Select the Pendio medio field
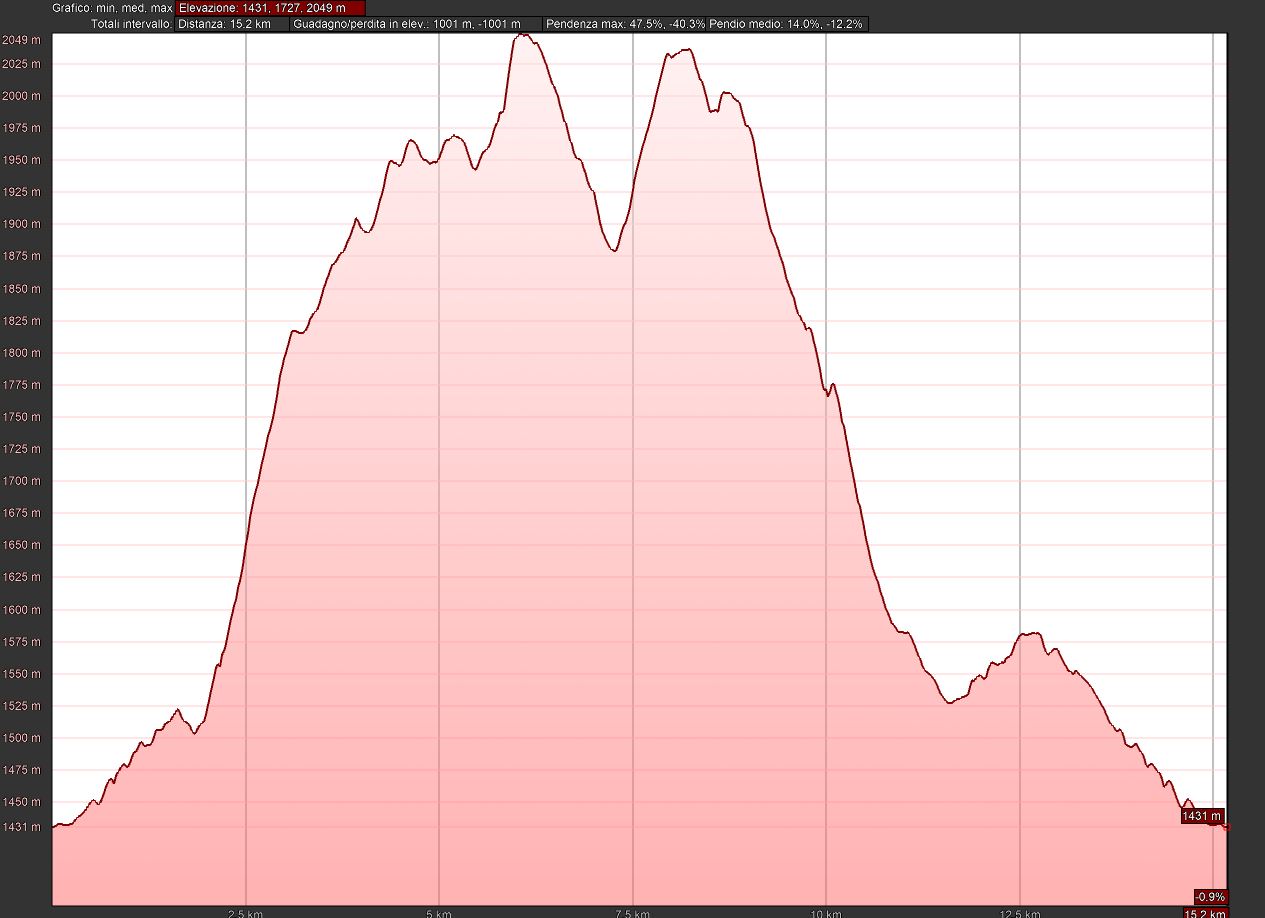Screen dimensions: 1265x918 coord(787,24)
